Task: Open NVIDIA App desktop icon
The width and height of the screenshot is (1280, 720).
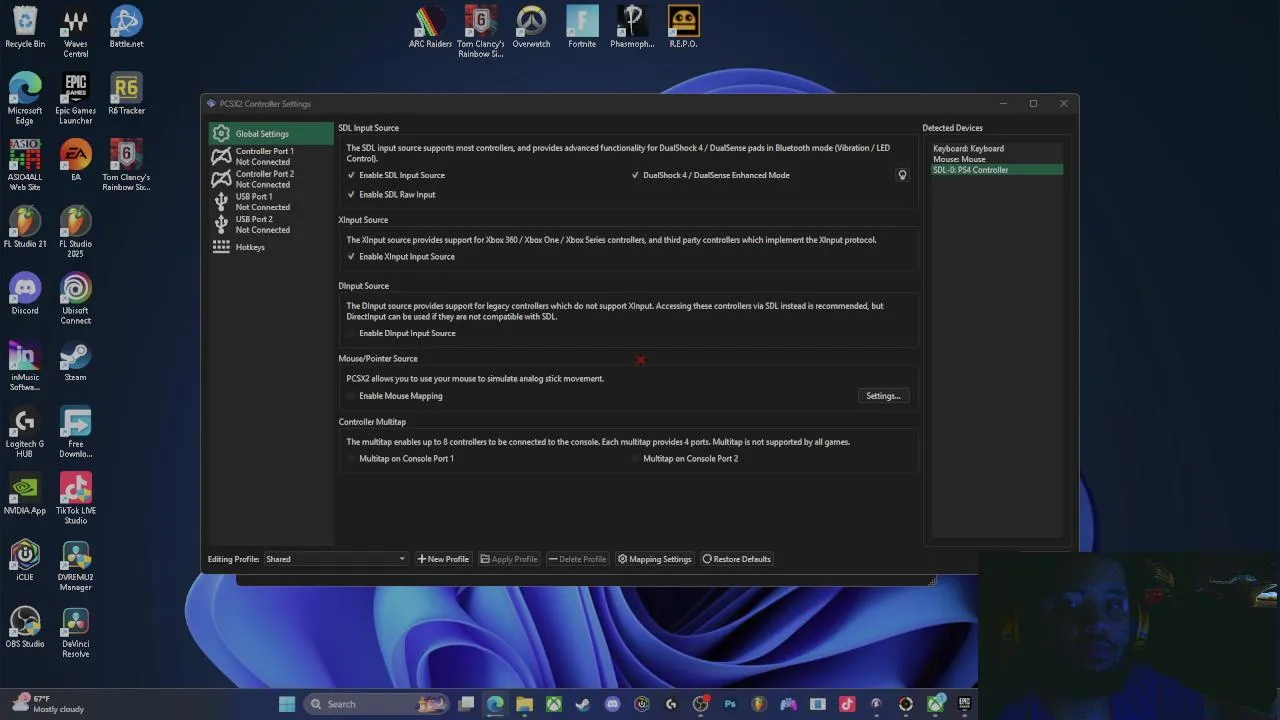Action: (25, 495)
